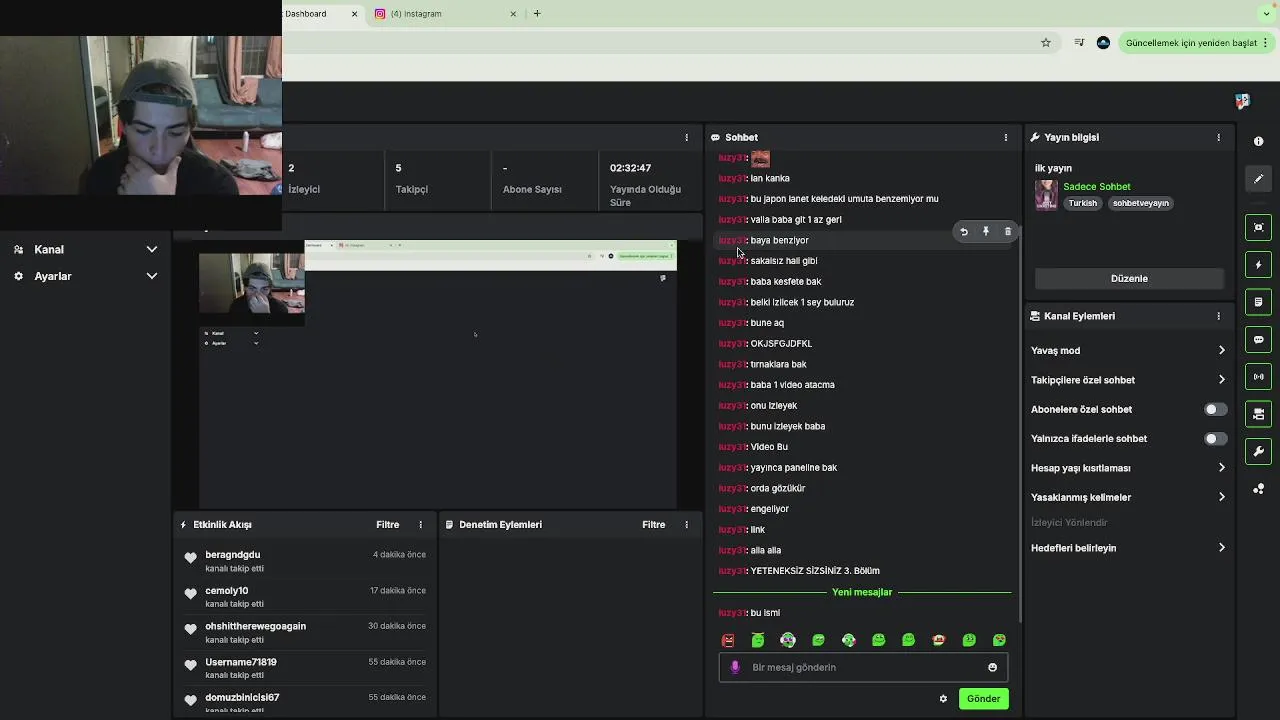
Task: Open Sohbet panel three-dot menu
Action: coord(1006,137)
